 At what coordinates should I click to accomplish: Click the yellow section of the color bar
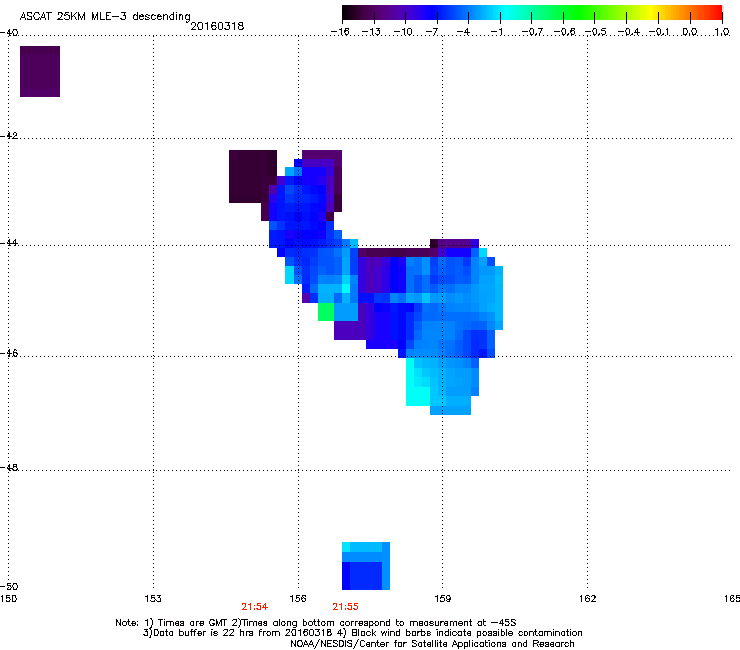point(651,13)
